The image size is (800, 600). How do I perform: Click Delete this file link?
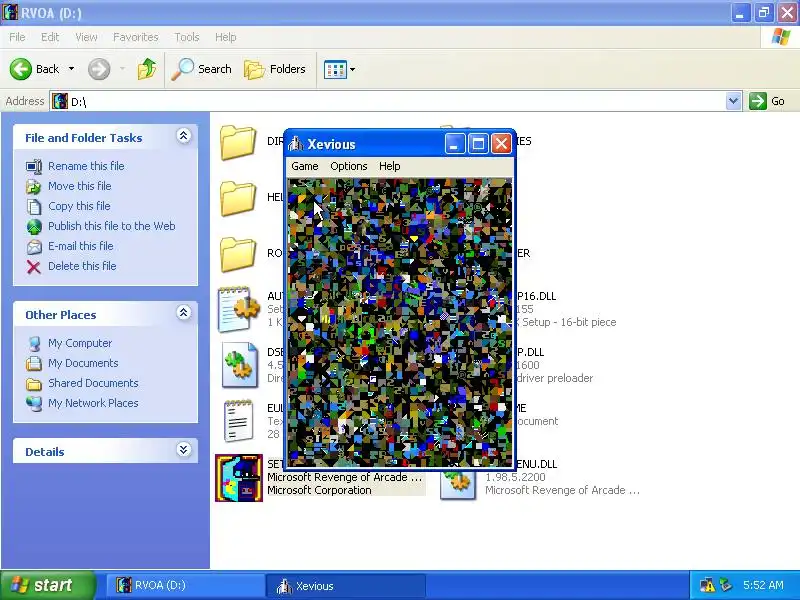(82, 266)
